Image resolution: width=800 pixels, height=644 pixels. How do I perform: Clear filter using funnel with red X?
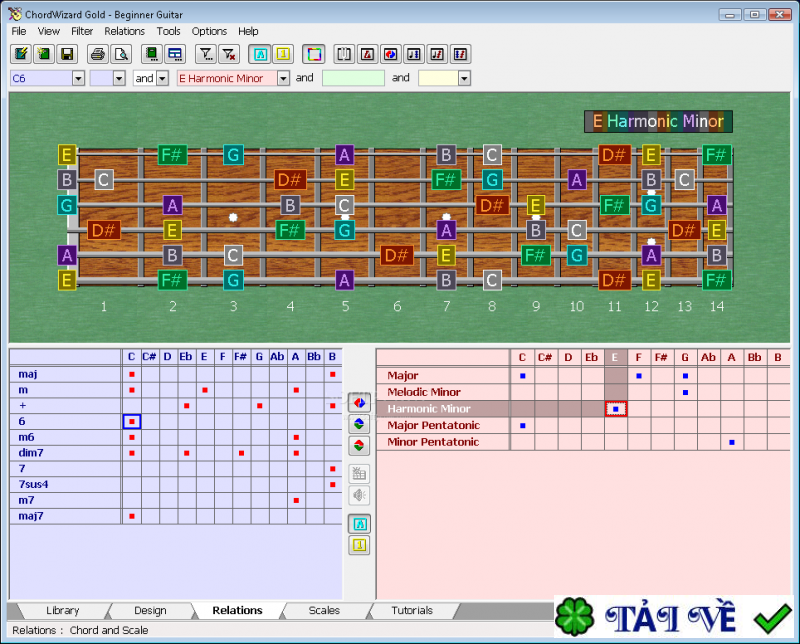click(228, 54)
